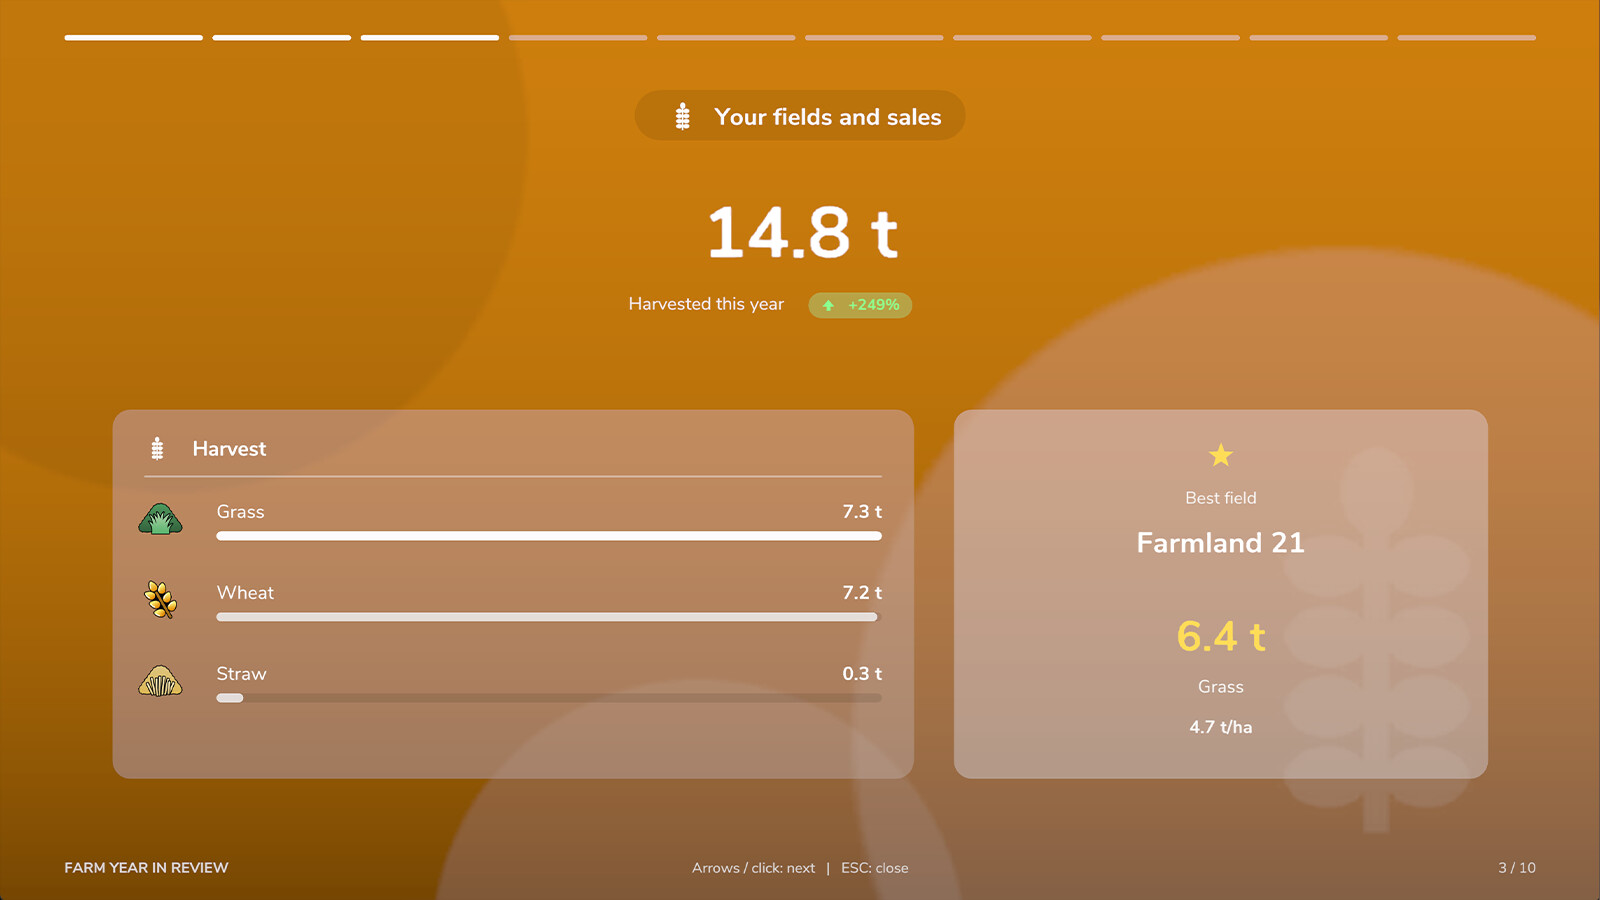Click the 0.3 t Straw value
Image resolution: width=1600 pixels, height=900 pixels.
point(862,674)
